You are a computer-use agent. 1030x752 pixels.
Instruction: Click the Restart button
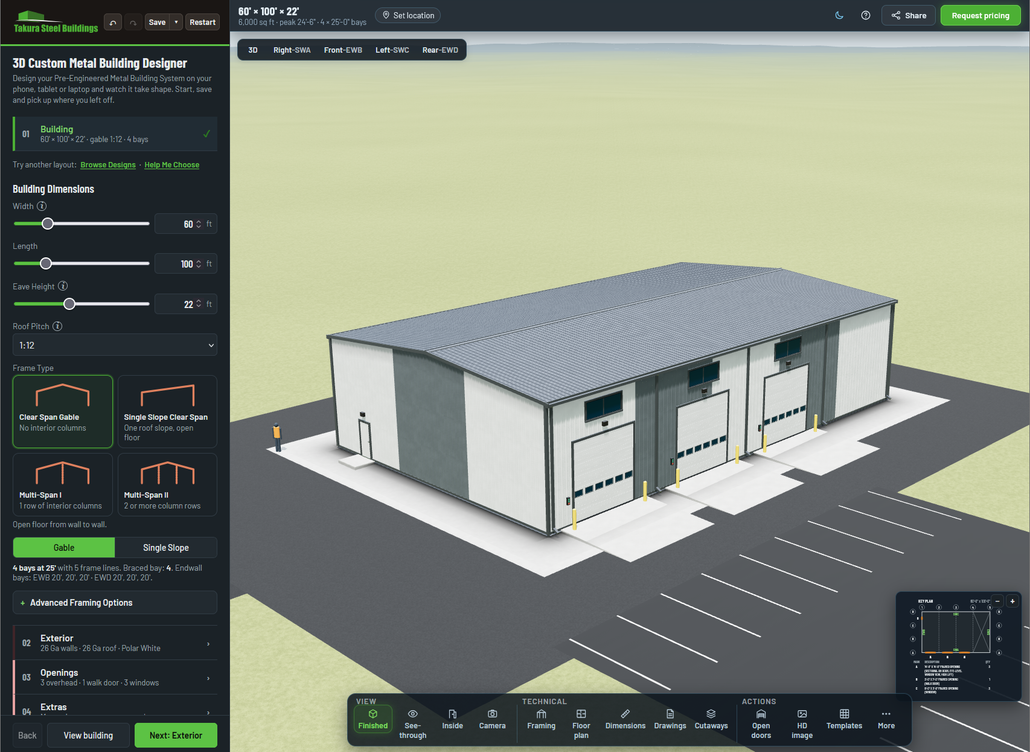pyautogui.click(x=202, y=22)
